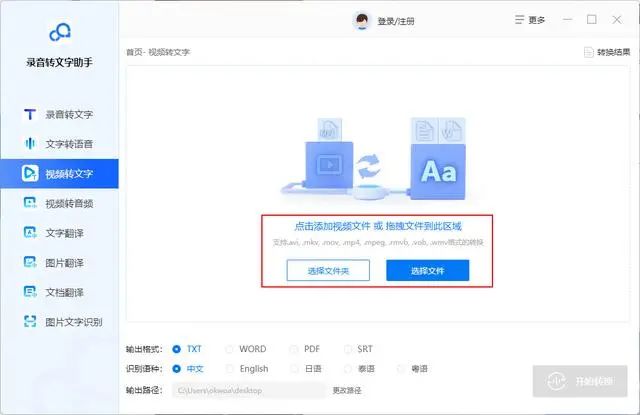The height and width of the screenshot is (415, 640).
Task: Select 视频转音频 menu label
Action: click(69, 203)
